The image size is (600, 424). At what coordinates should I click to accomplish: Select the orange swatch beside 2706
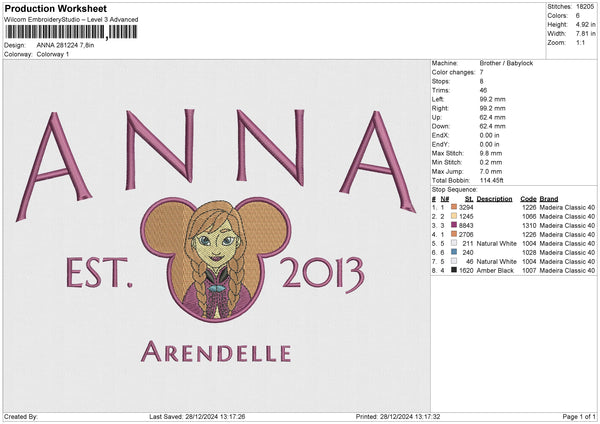point(454,234)
